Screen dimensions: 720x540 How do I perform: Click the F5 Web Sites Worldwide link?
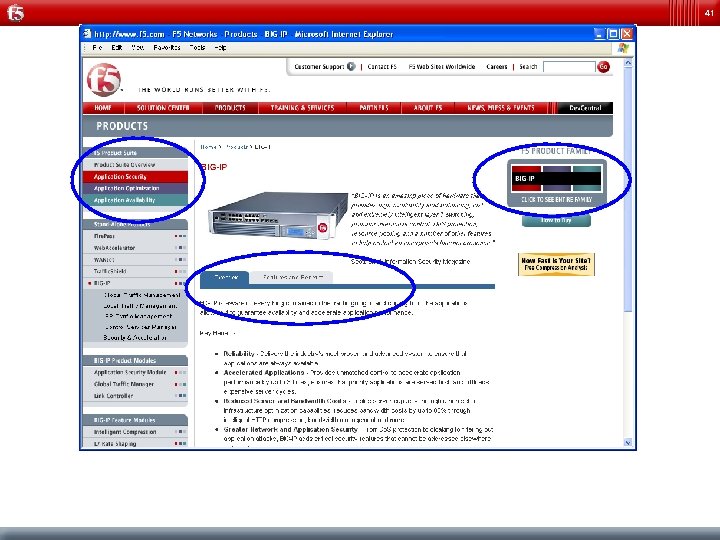[442, 67]
